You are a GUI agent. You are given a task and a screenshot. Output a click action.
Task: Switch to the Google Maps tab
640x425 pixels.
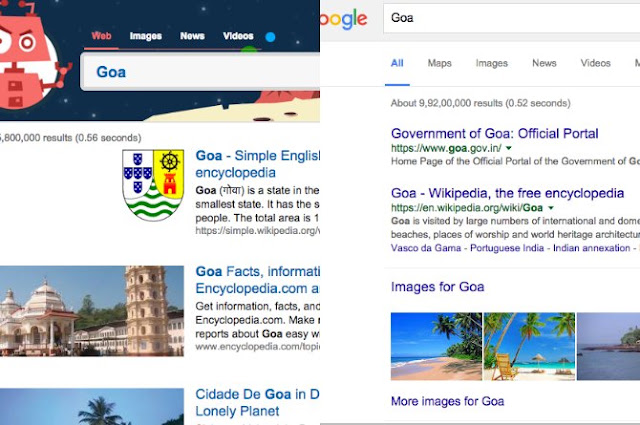(440, 63)
